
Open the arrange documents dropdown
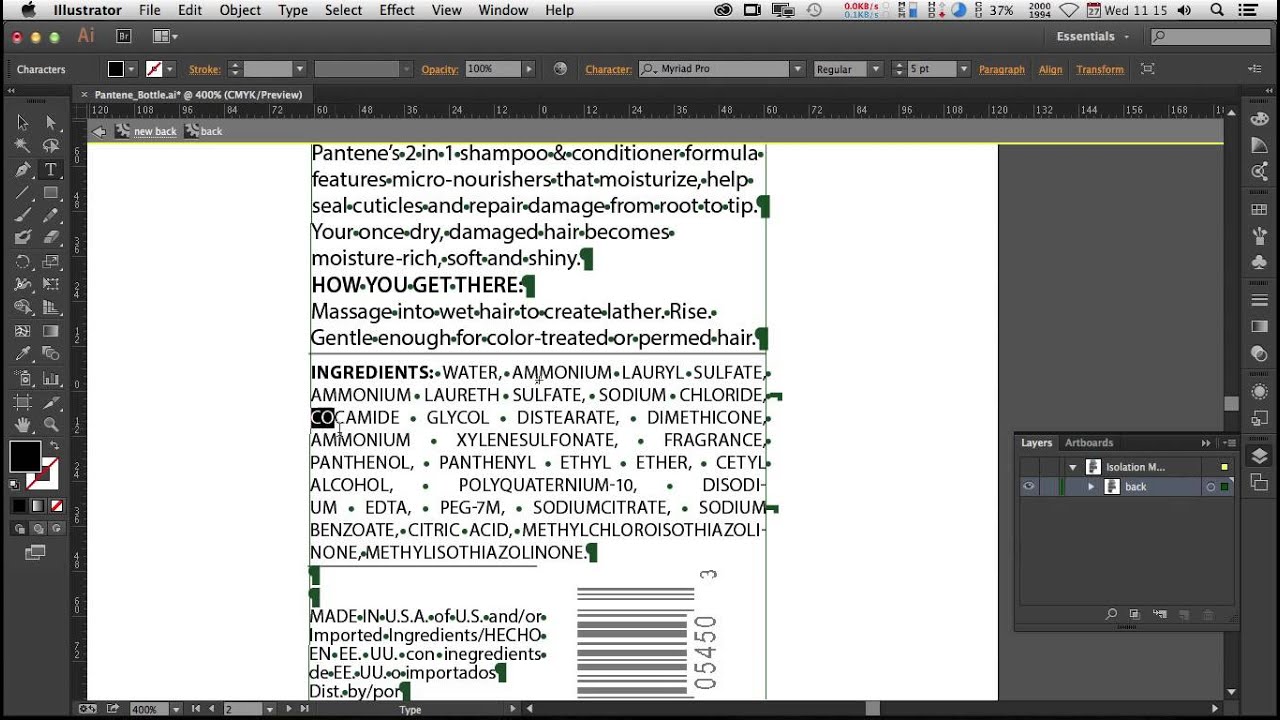(165, 36)
